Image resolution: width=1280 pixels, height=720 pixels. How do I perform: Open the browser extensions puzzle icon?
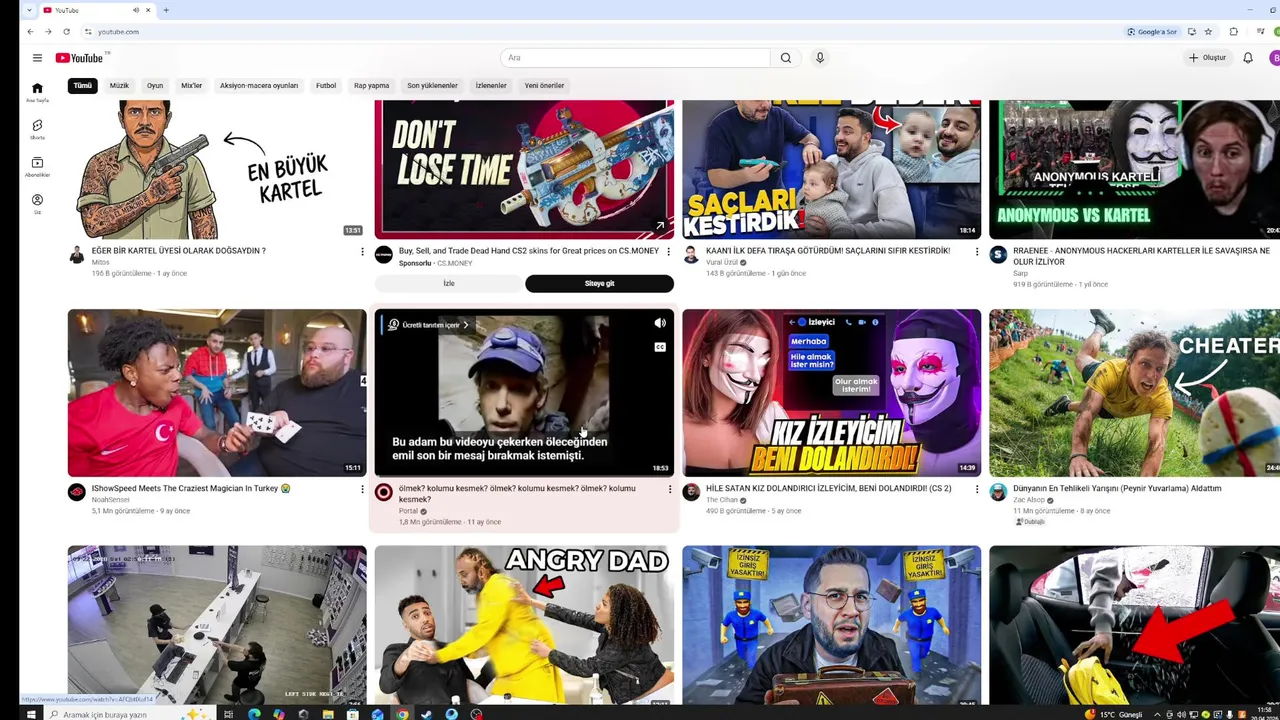(1234, 32)
